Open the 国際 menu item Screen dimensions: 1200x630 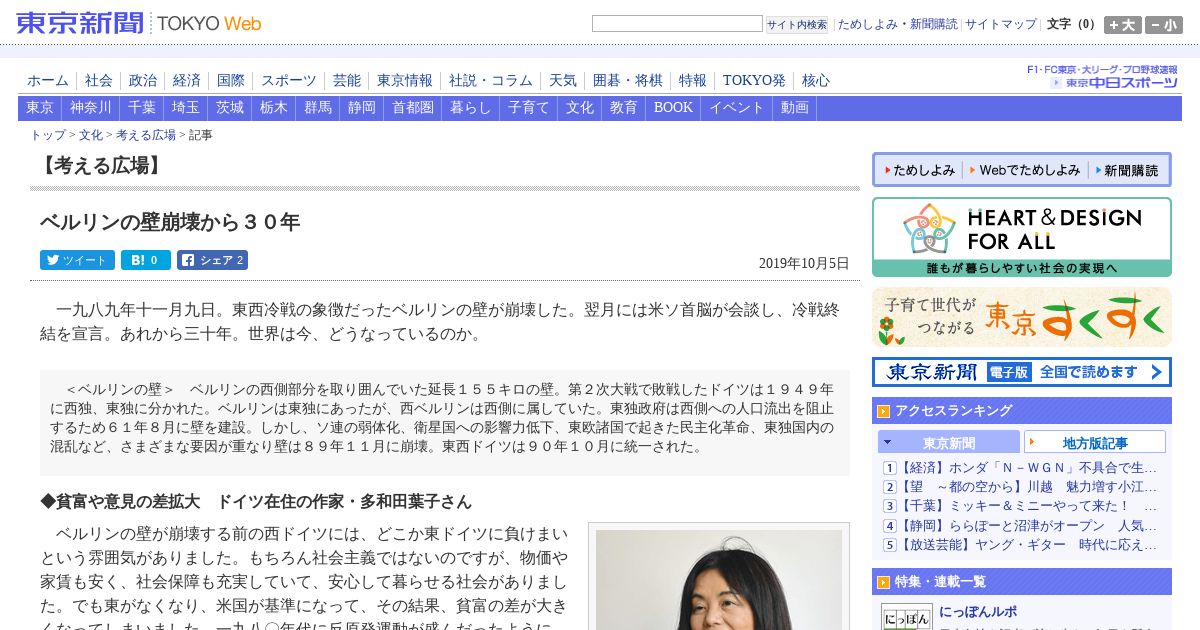[x=231, y=80]
